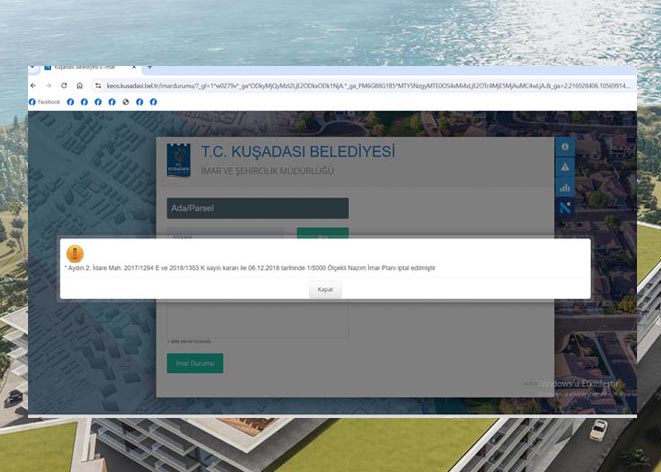Click the Kuşadası municipality logo
The height and width of the screenshot is (472, 661).
tap(180, 160)
